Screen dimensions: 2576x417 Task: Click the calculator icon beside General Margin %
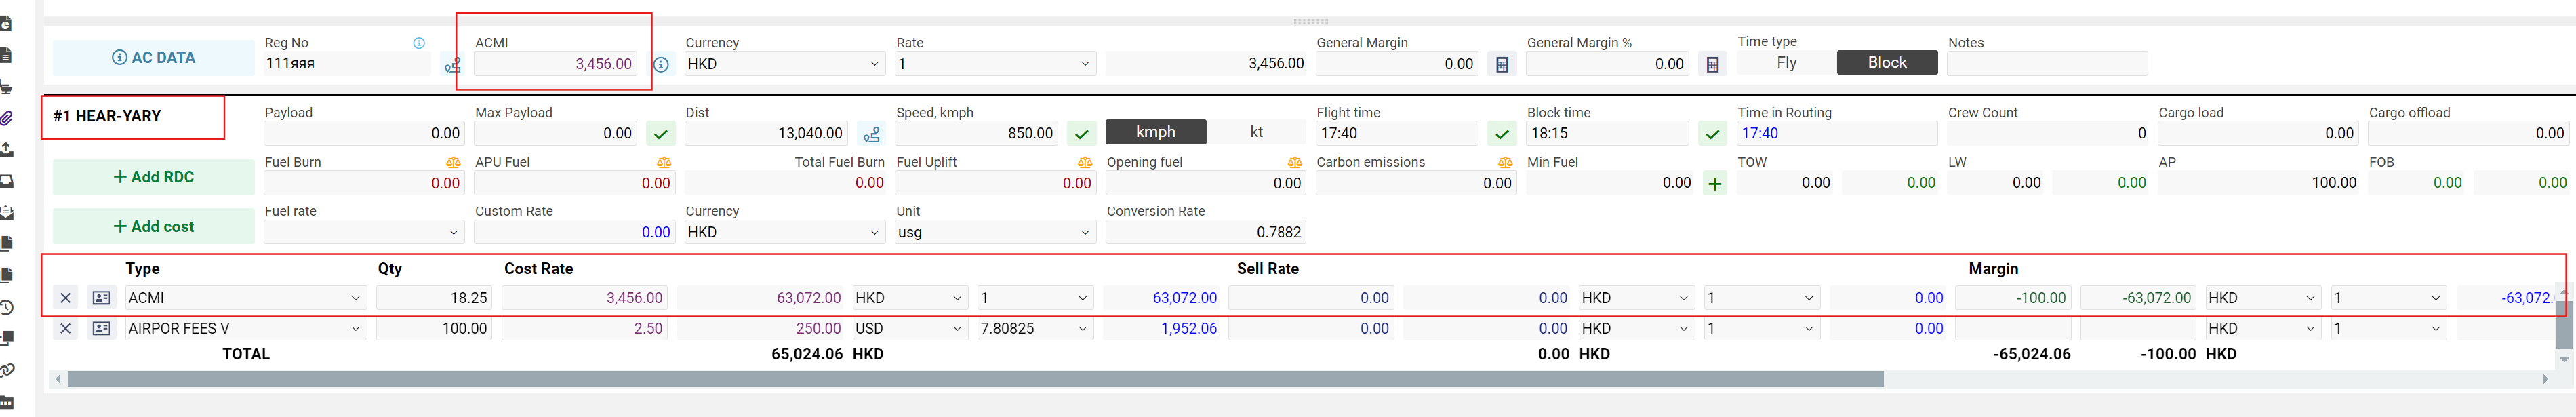point(1712,65)
